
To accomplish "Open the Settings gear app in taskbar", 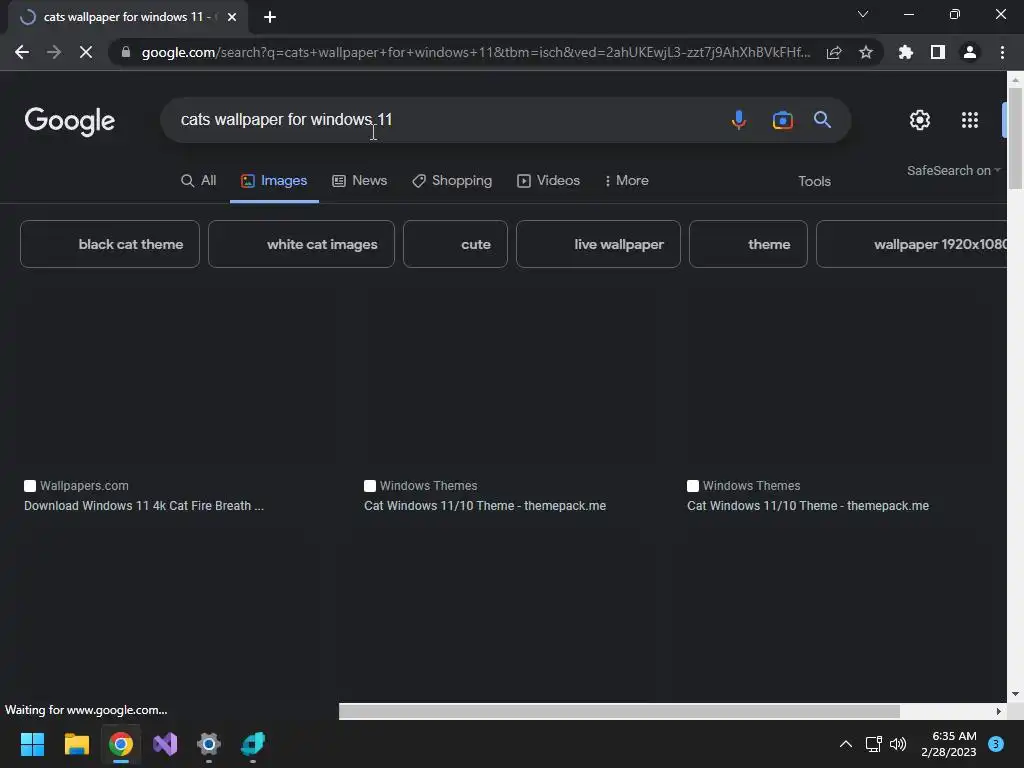I will [209, 744].
